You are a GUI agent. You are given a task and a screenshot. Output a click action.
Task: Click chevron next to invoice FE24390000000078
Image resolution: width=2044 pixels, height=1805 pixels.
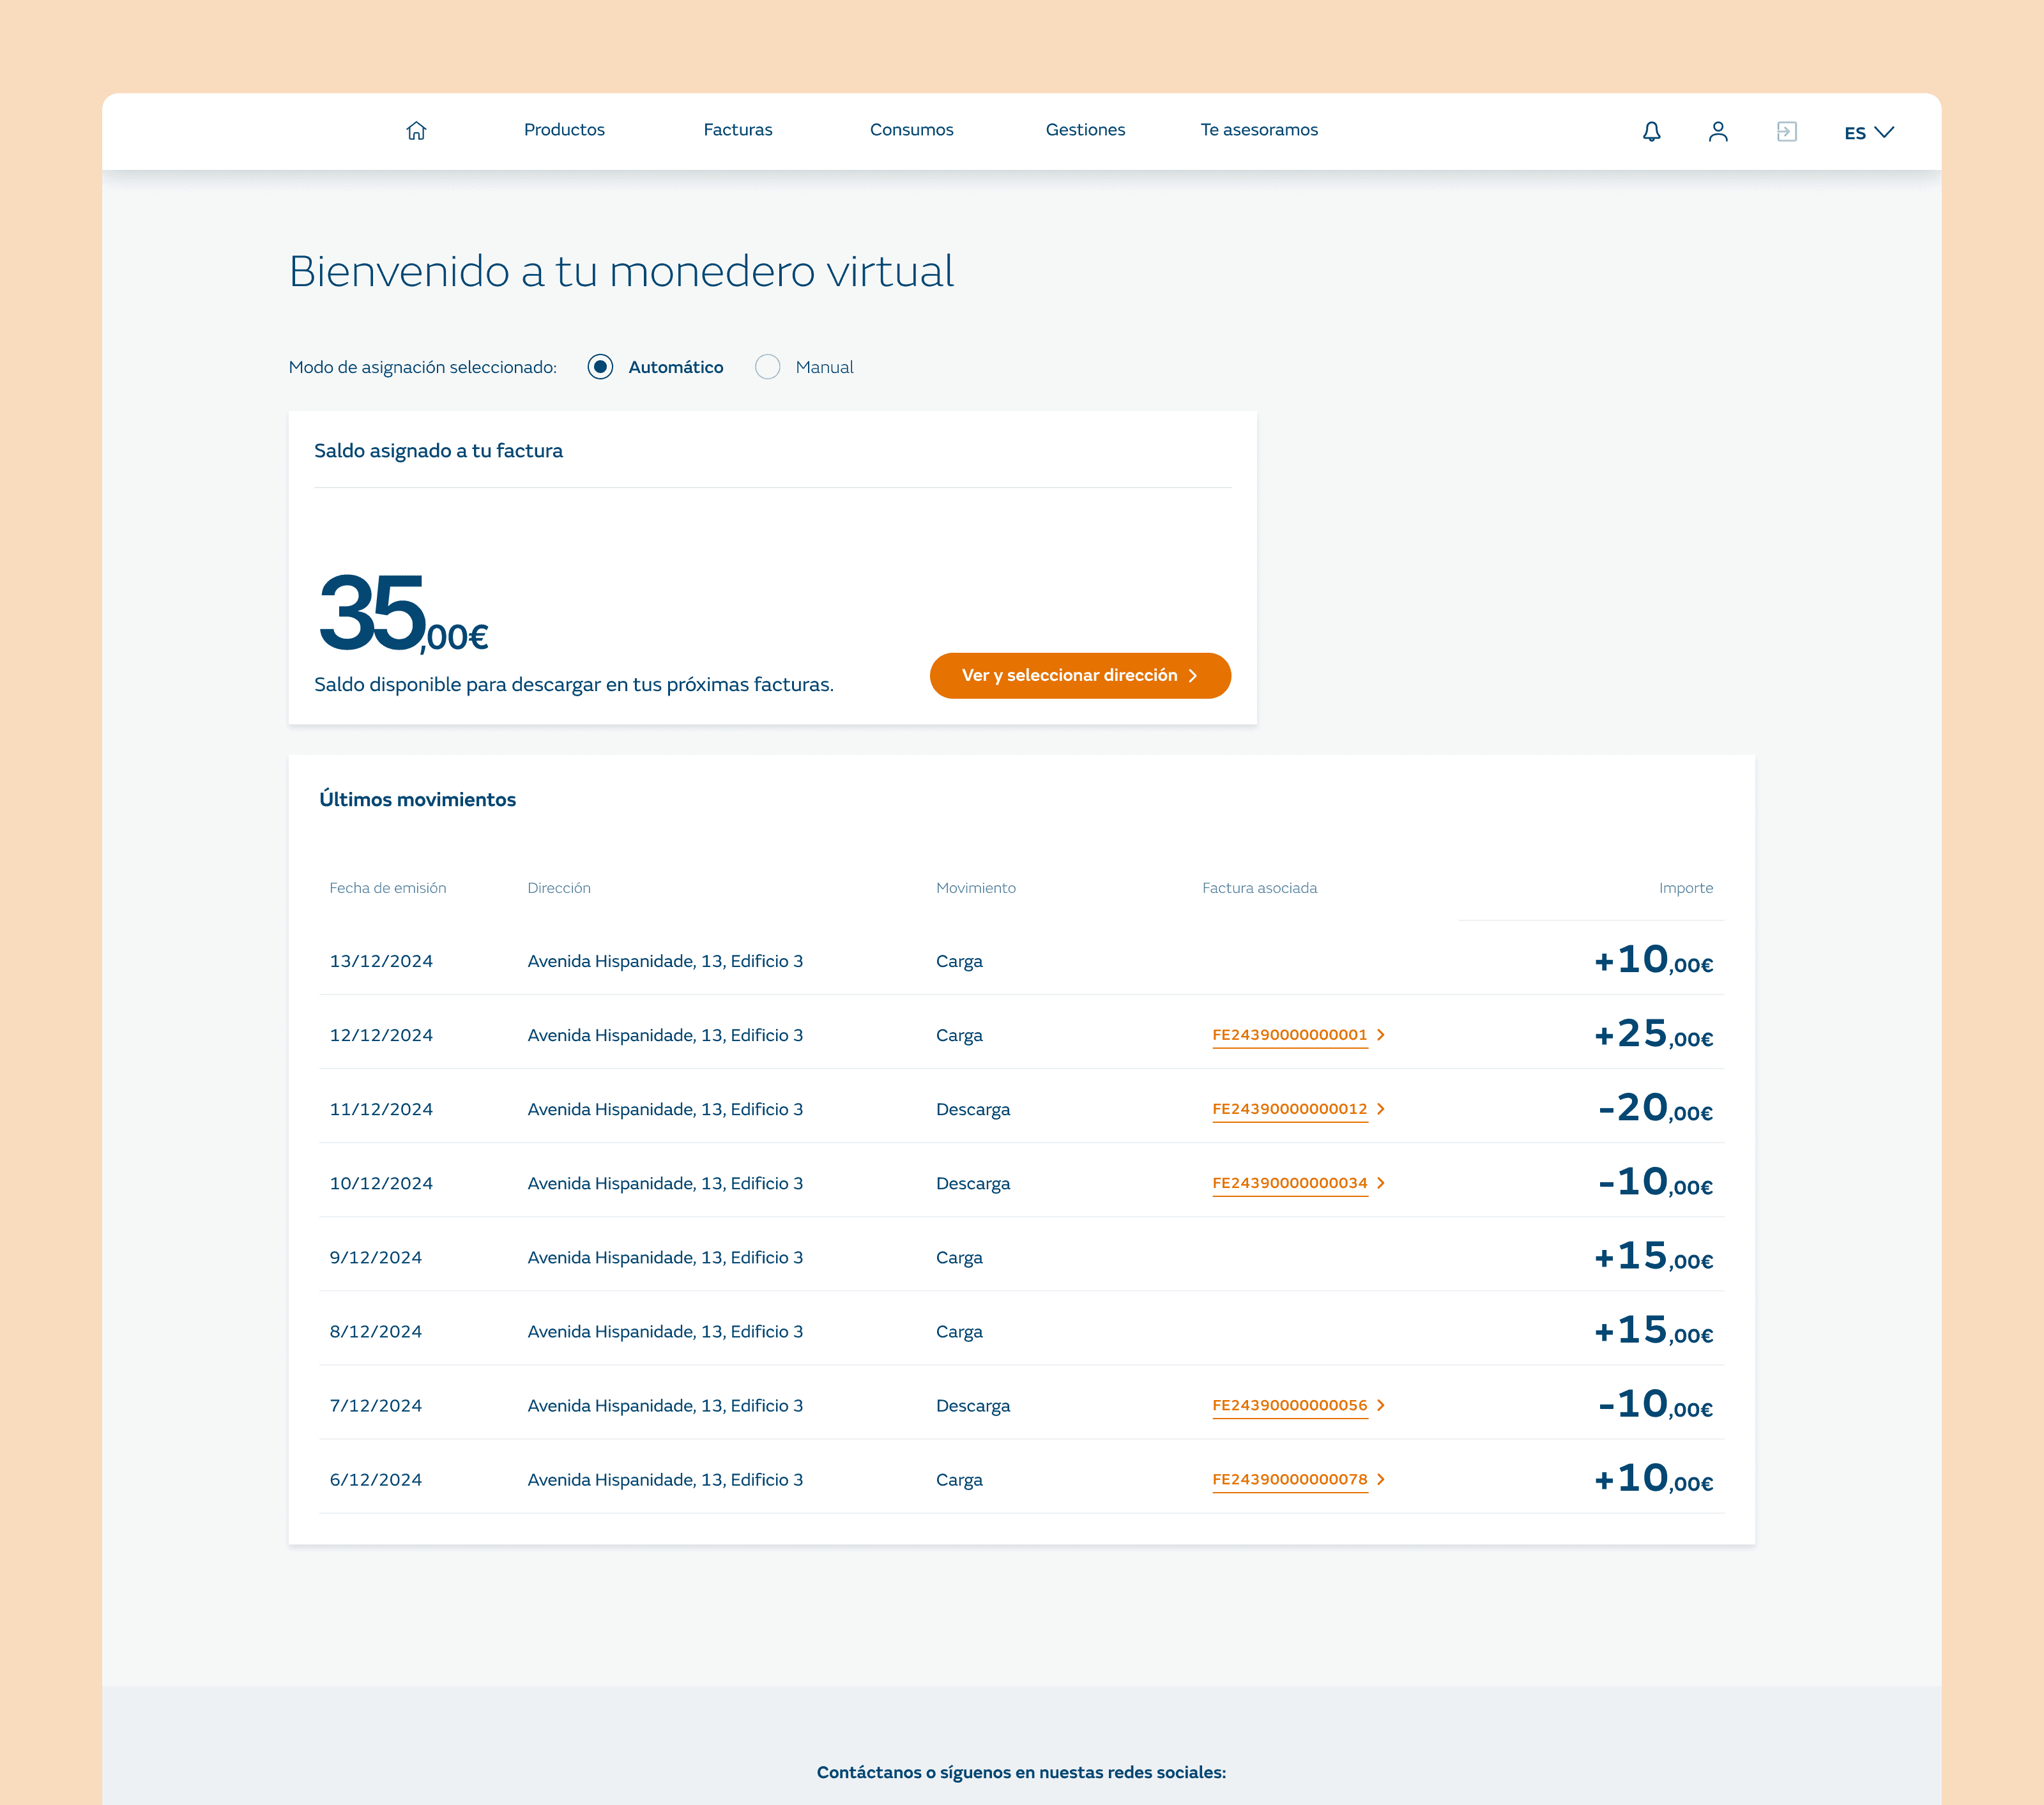tap(1381, 1479)
